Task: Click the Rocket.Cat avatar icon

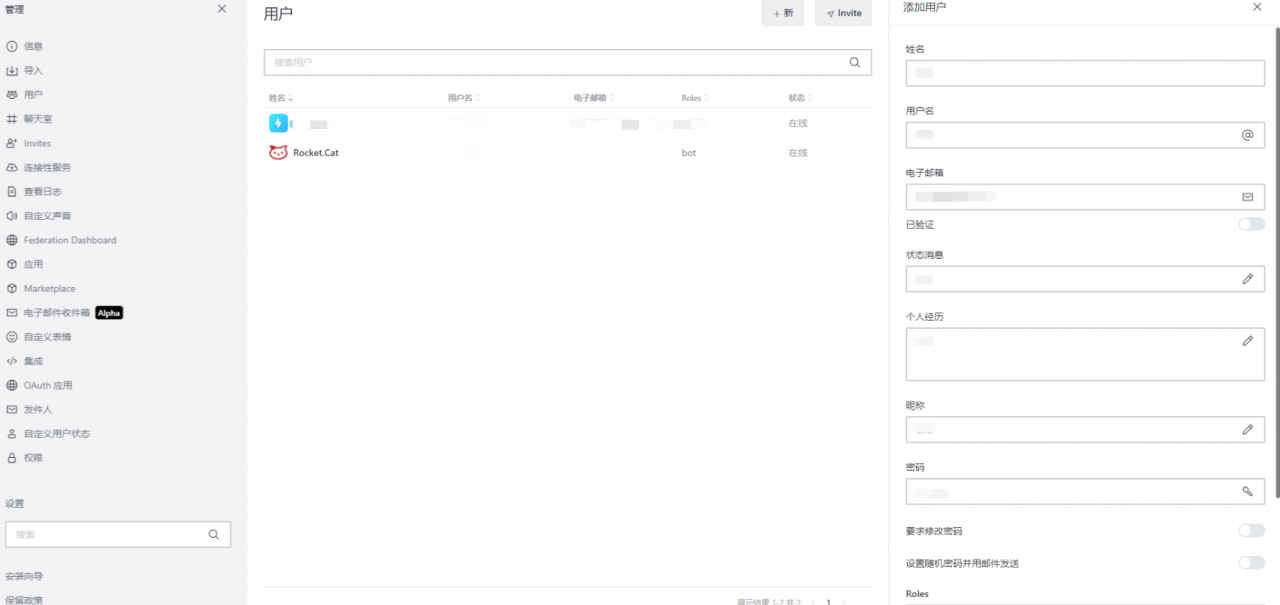Action: [x=278, y=153]
